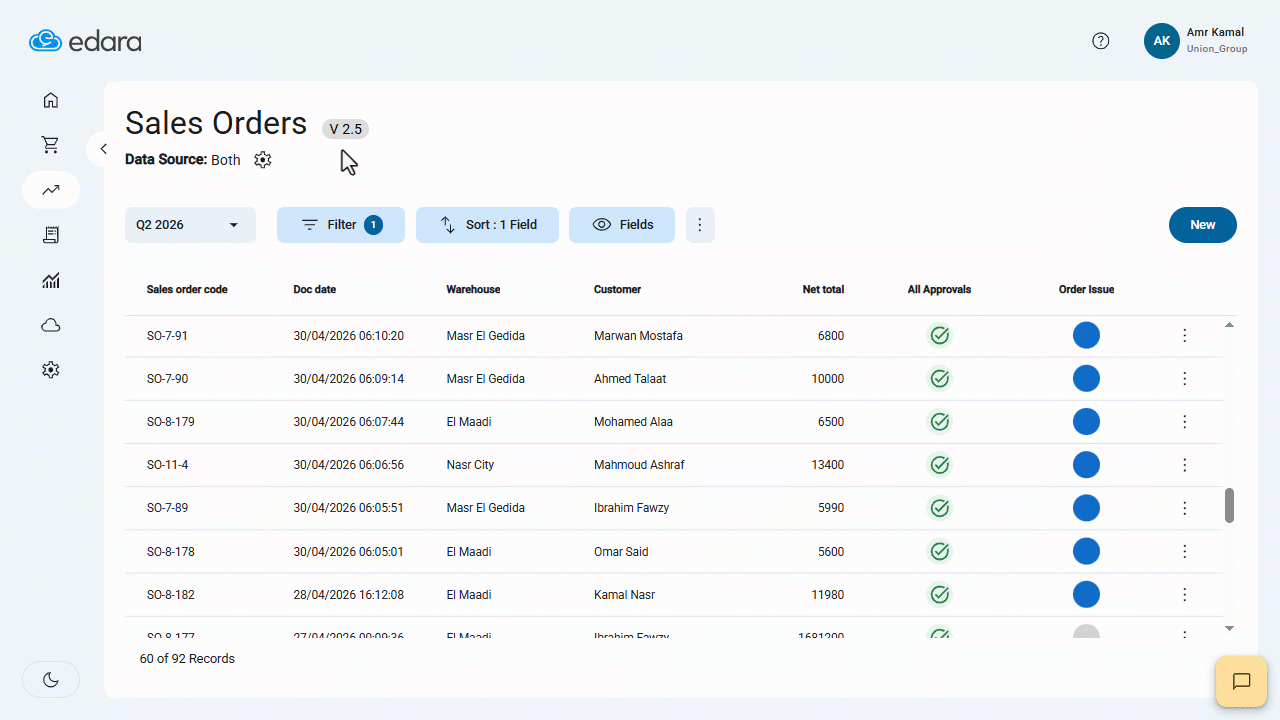Sort by Sales order code column header
The width and height of the screenshot is (1280, 720).
point(187,290)
